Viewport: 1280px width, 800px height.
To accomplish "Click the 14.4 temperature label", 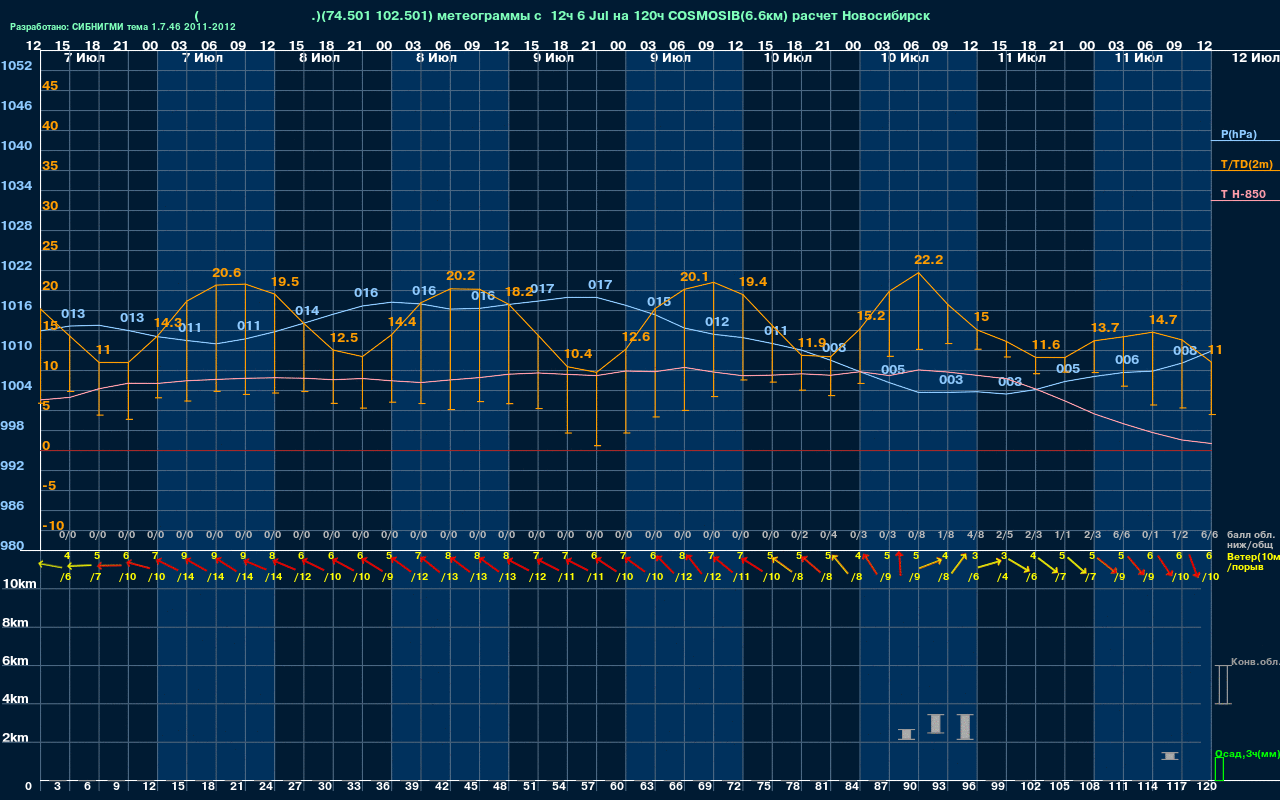I will tap(402, 321).
